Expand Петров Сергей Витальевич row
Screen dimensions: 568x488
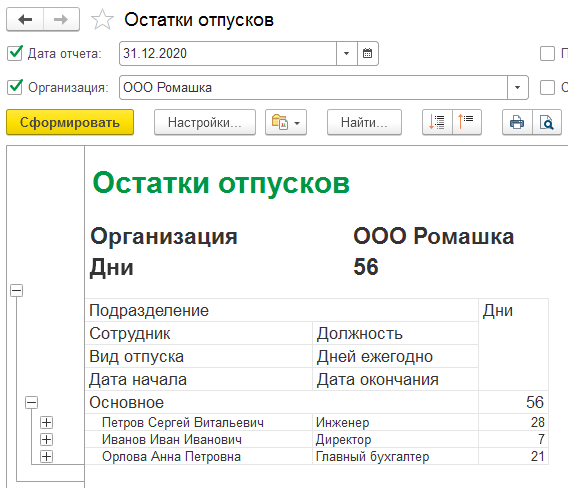pos(46,422)
